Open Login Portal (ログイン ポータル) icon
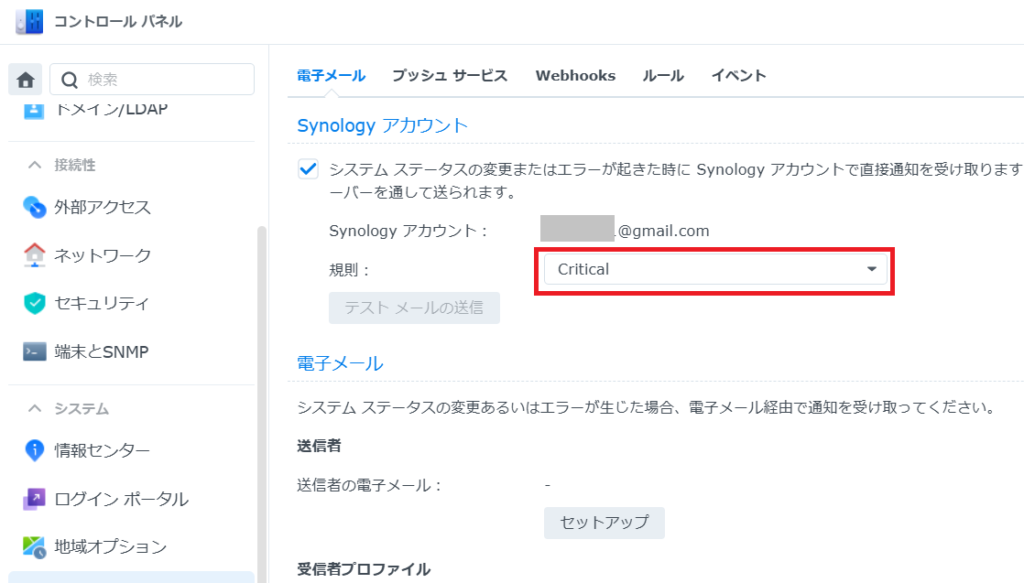1024x583 pixels. (x=35, y=499)
